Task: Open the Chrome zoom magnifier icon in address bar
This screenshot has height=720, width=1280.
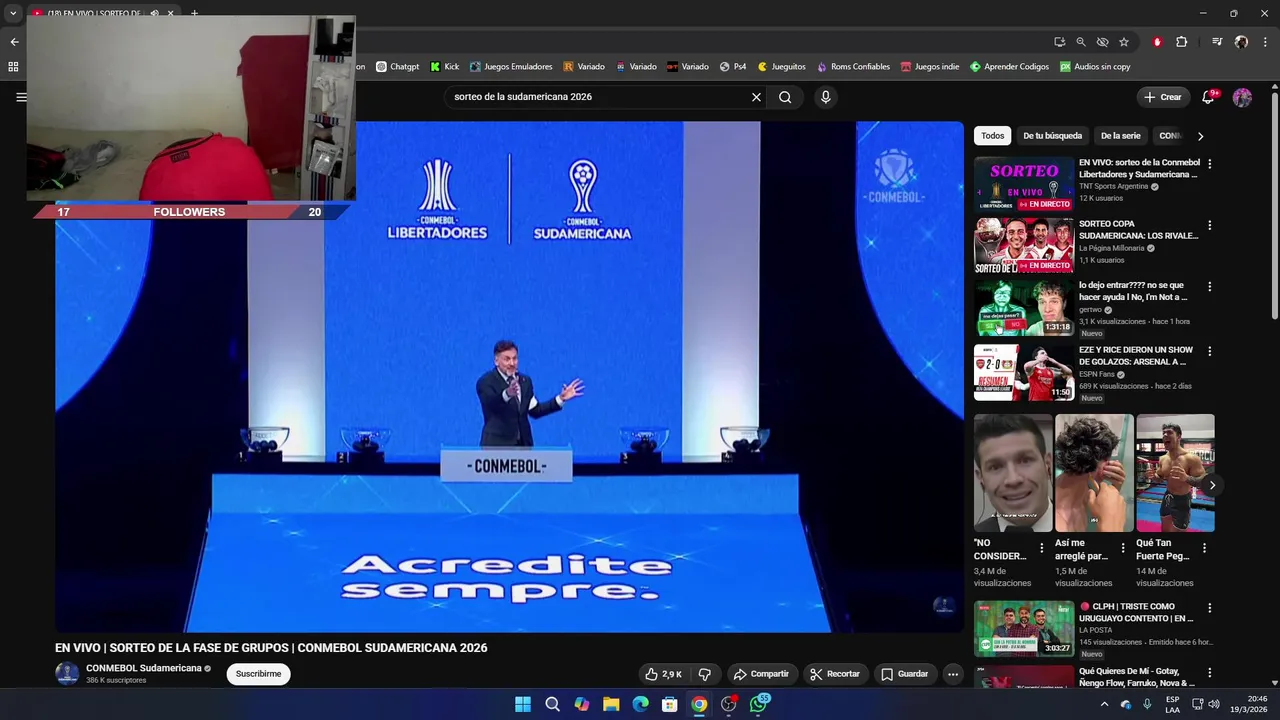Action: 1081,42
